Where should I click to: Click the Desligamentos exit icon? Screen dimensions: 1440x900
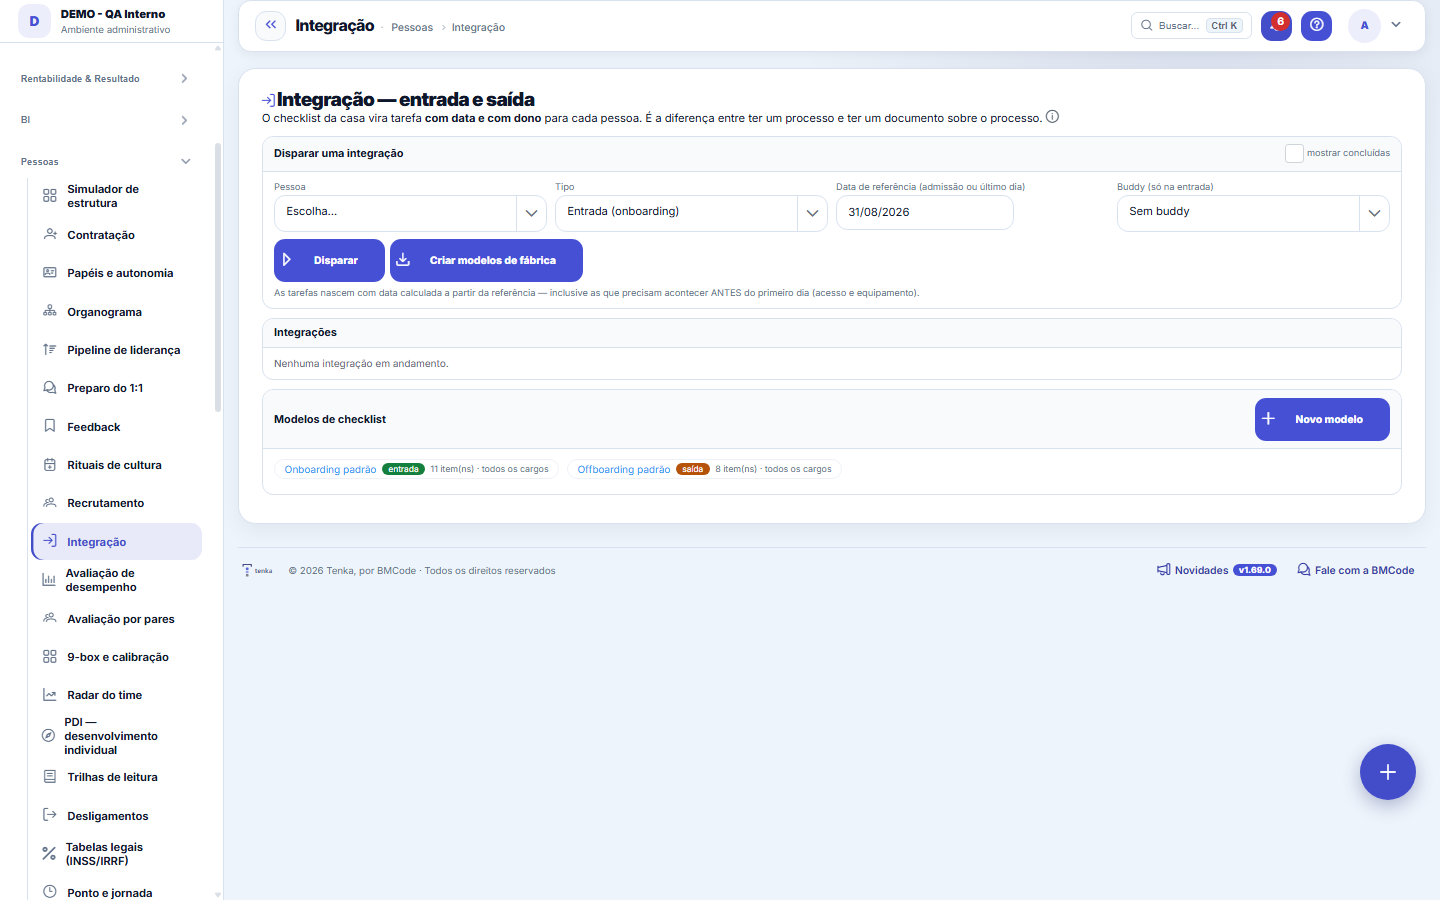(x=50, y=816)
